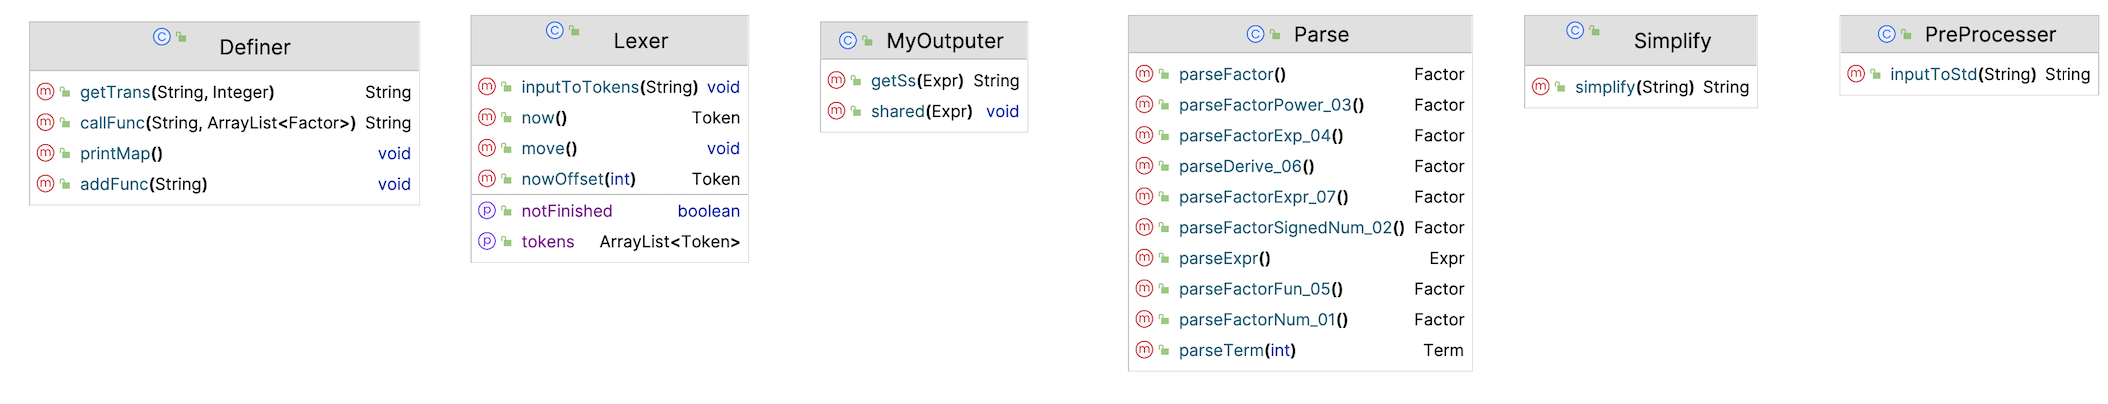The height and width of the screenshot is (404, 2108).
Task: Click method icon of parseExpr() row
Action: click(1145, 258)
